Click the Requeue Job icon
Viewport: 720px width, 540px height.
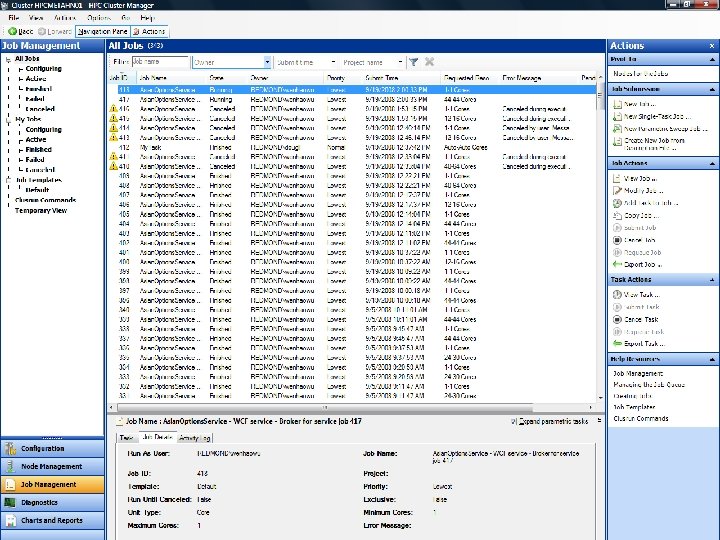pyautogui.click(x=618, y=253)
